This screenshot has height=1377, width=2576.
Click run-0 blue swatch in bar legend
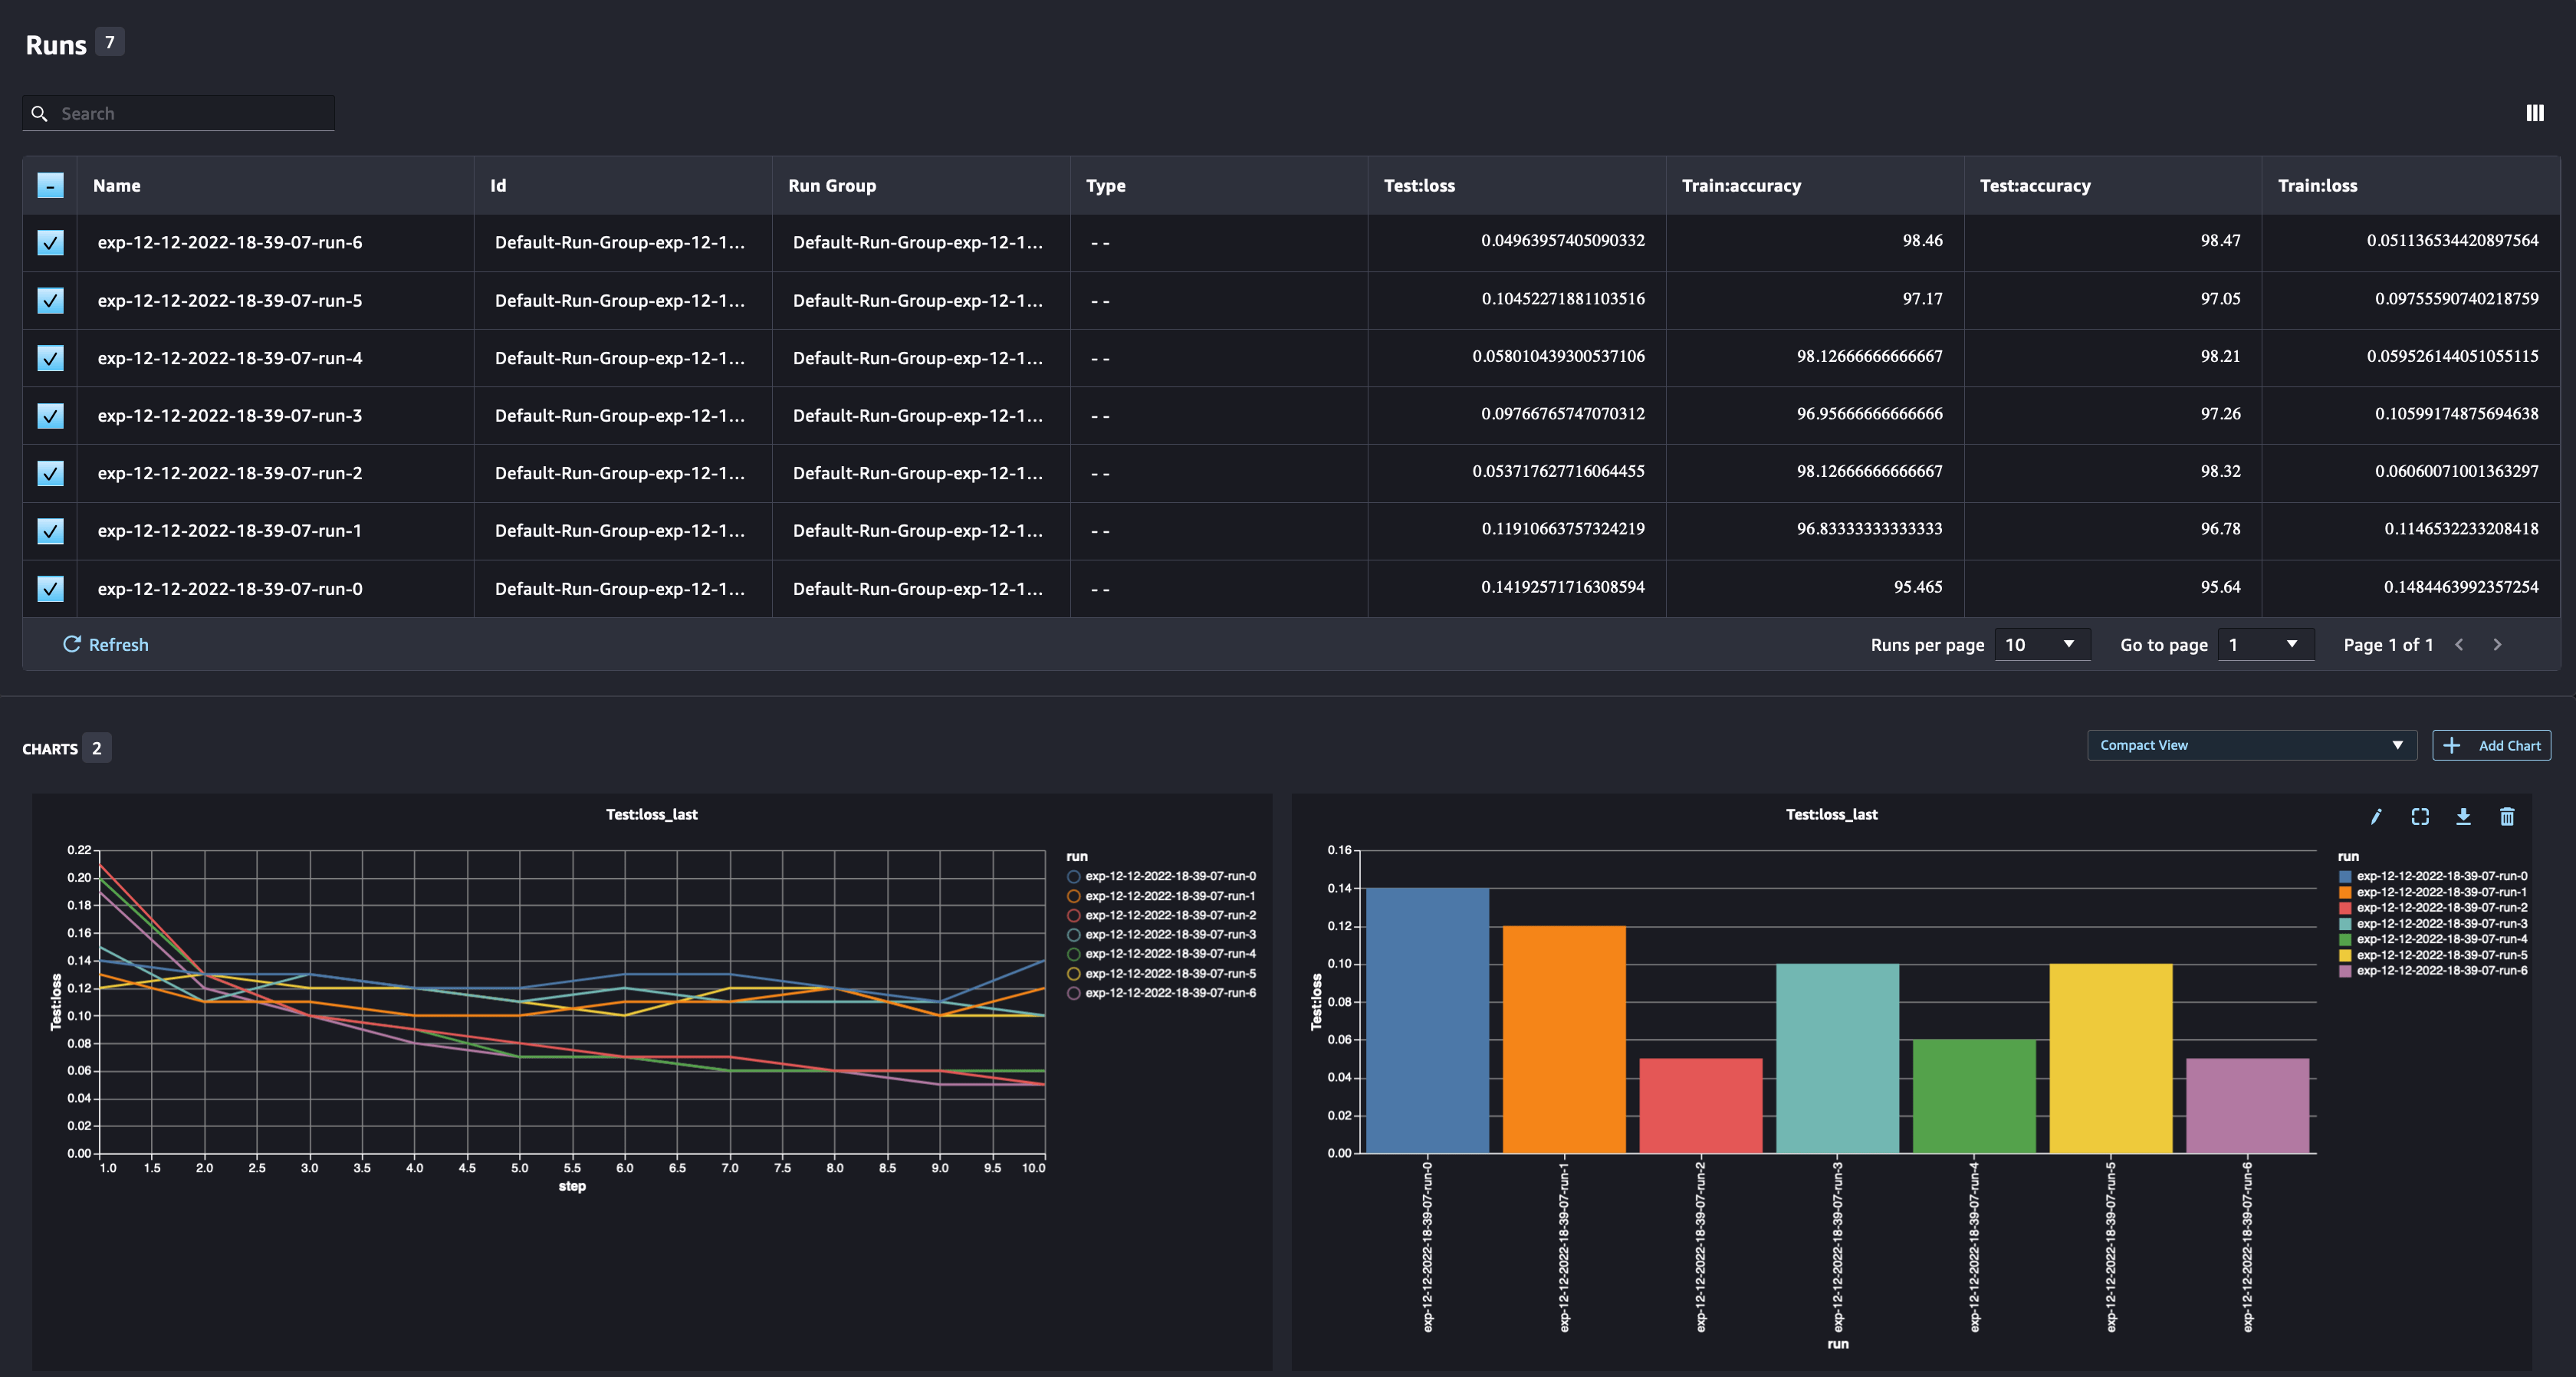coord(2345,876)
